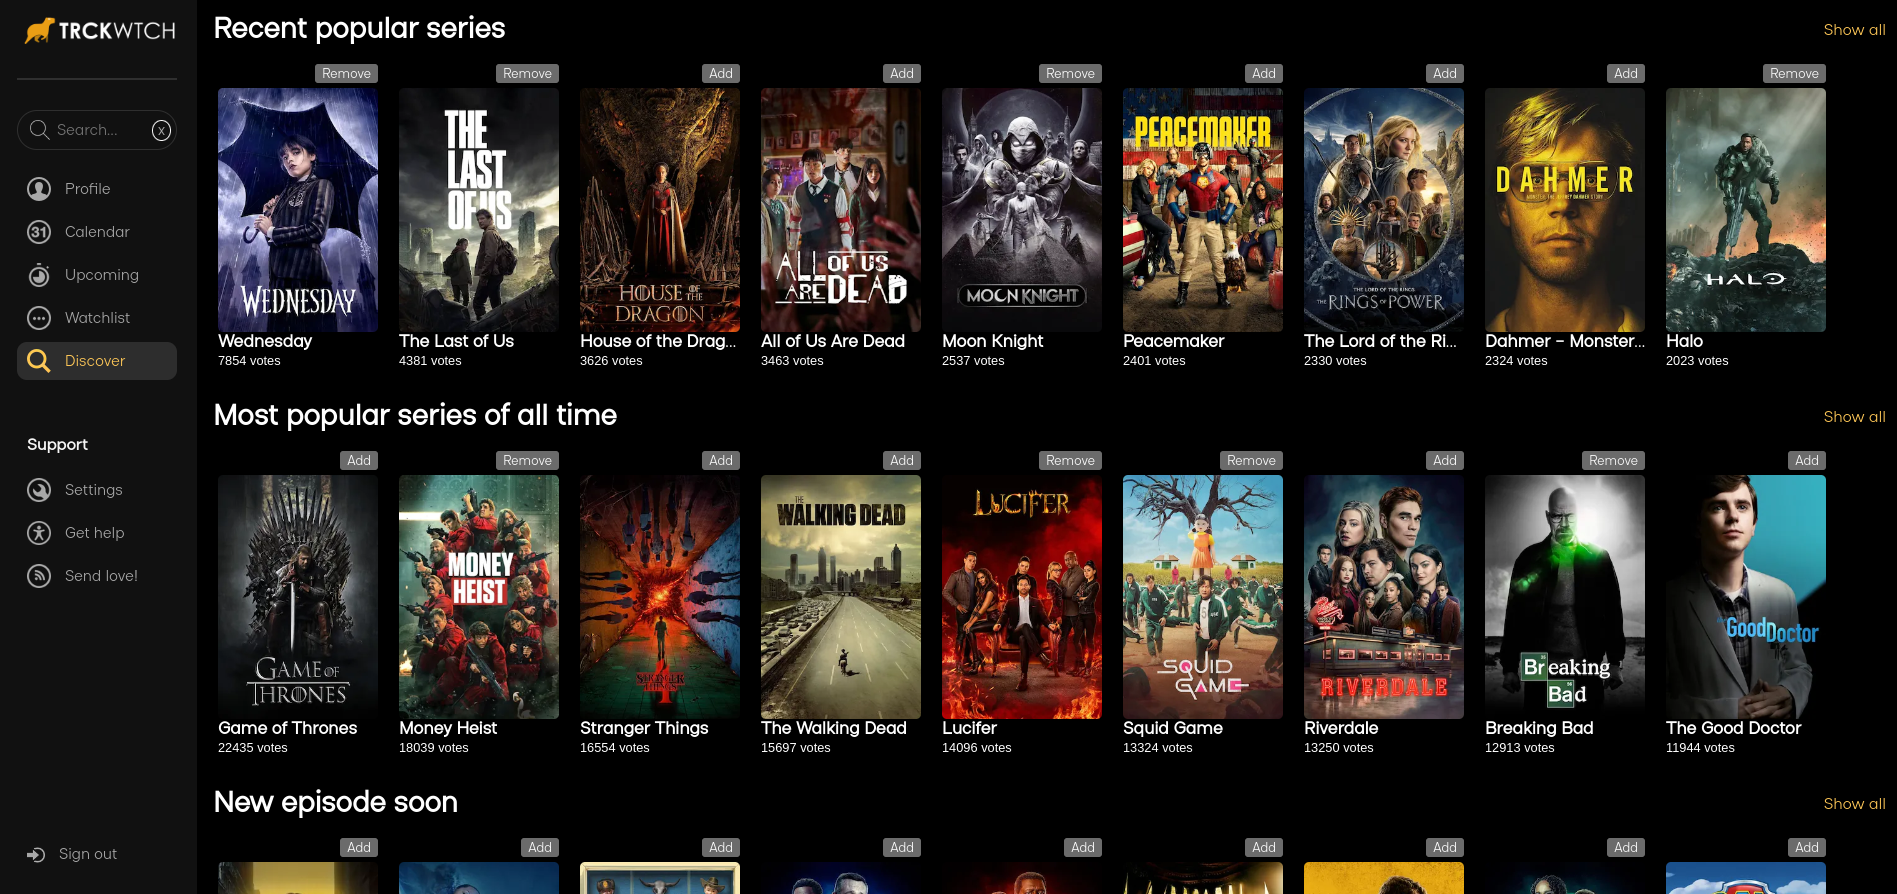Remove Halo from list

[x=1794, y=74]
